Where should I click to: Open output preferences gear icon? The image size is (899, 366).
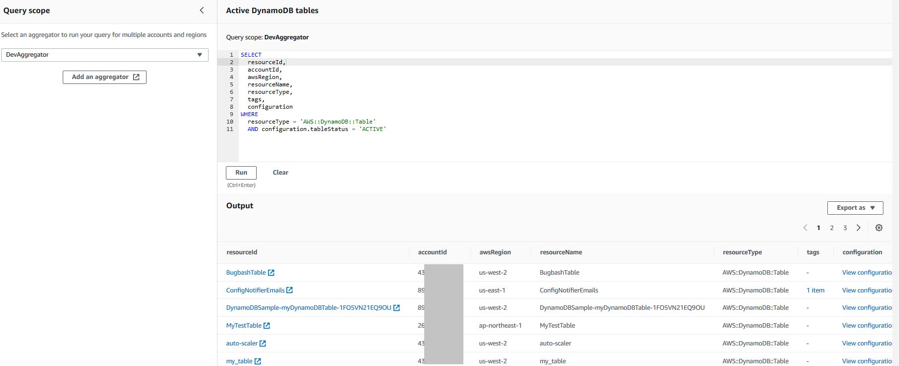878,228
